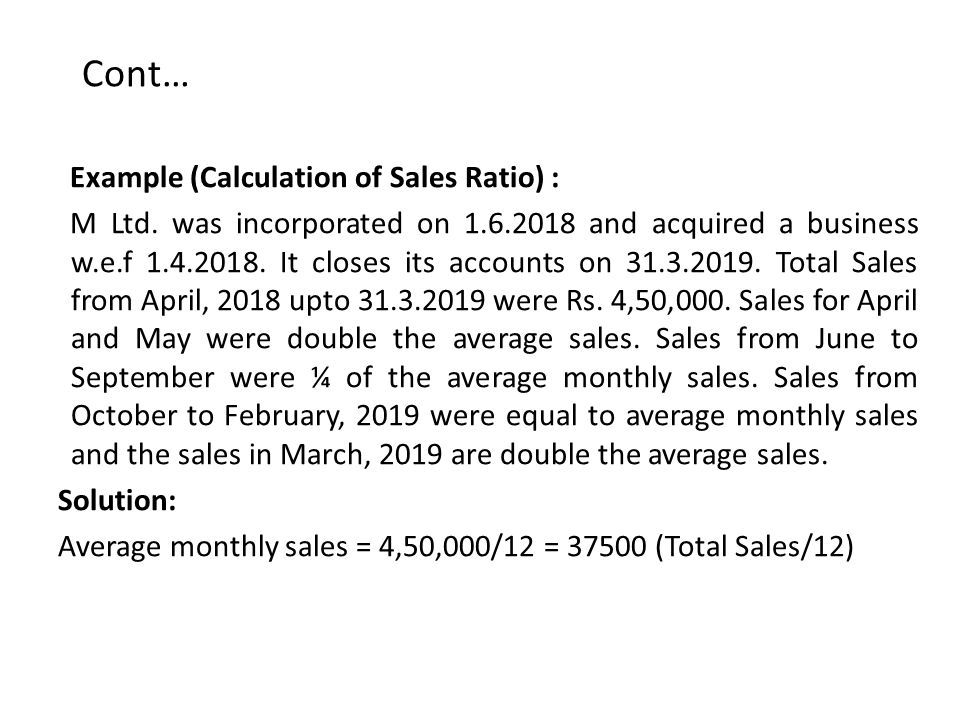Click the result '37500' in the solution
The width and height of the screenshot is (960, 720).
point(606,546)
